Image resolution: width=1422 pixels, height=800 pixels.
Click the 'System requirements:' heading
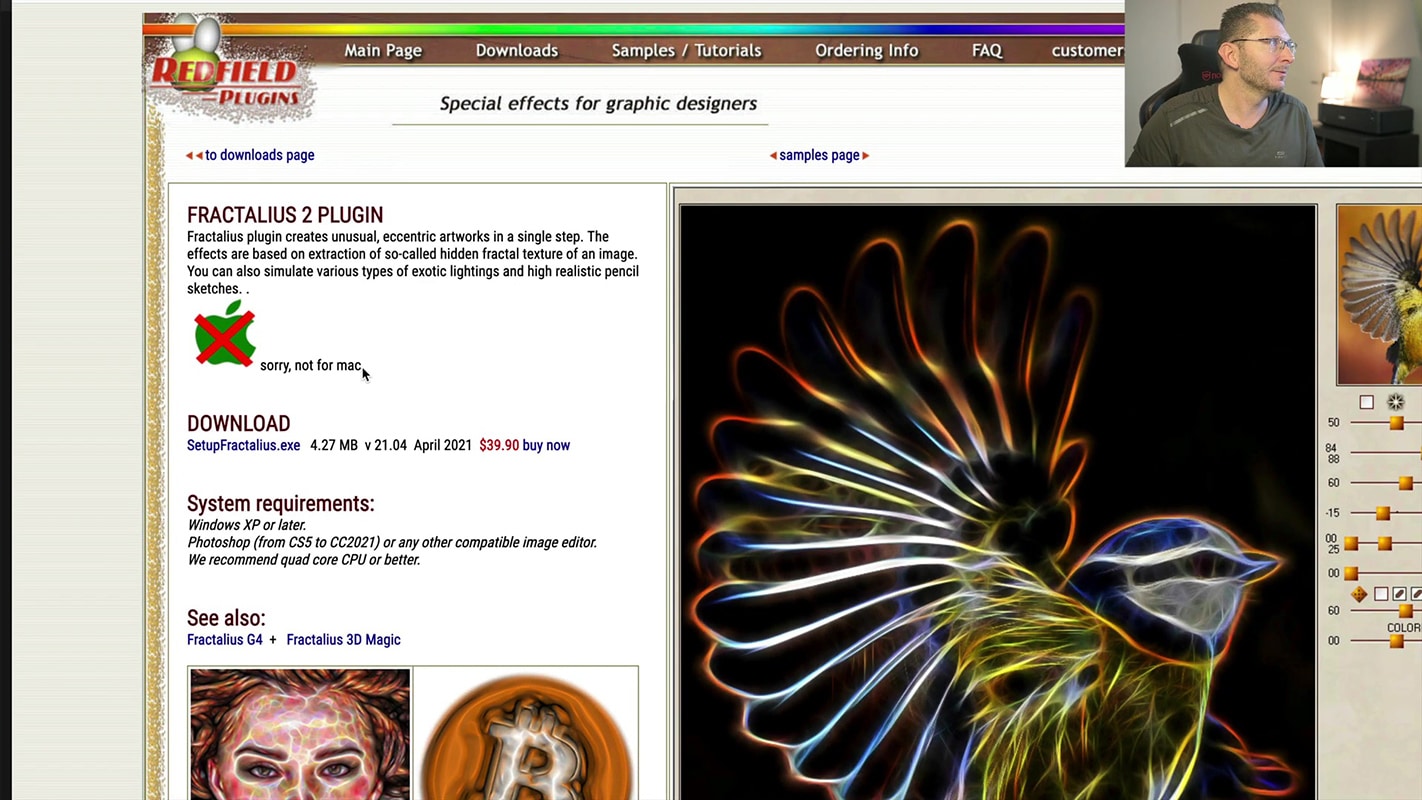(281, 504)
